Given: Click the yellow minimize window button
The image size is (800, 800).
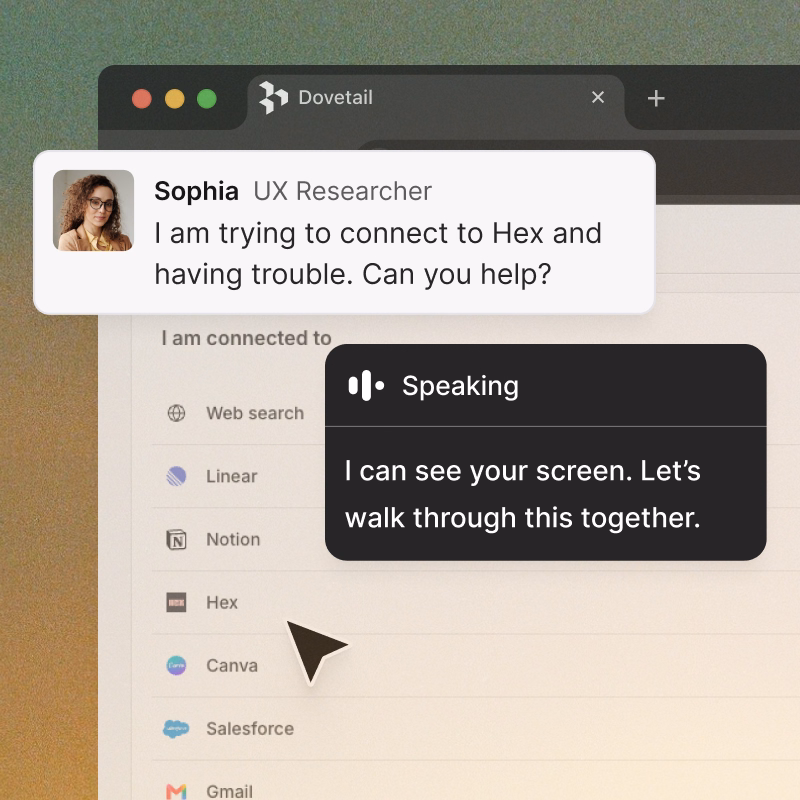Looking at the screenshot, I should click(x=174, y=98).
